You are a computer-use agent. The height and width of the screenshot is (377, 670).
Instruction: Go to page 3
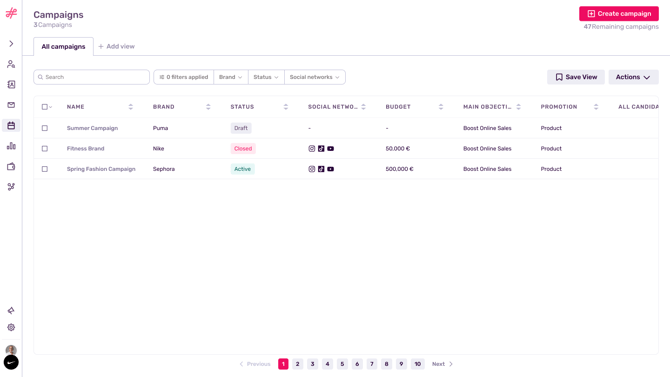312,364
